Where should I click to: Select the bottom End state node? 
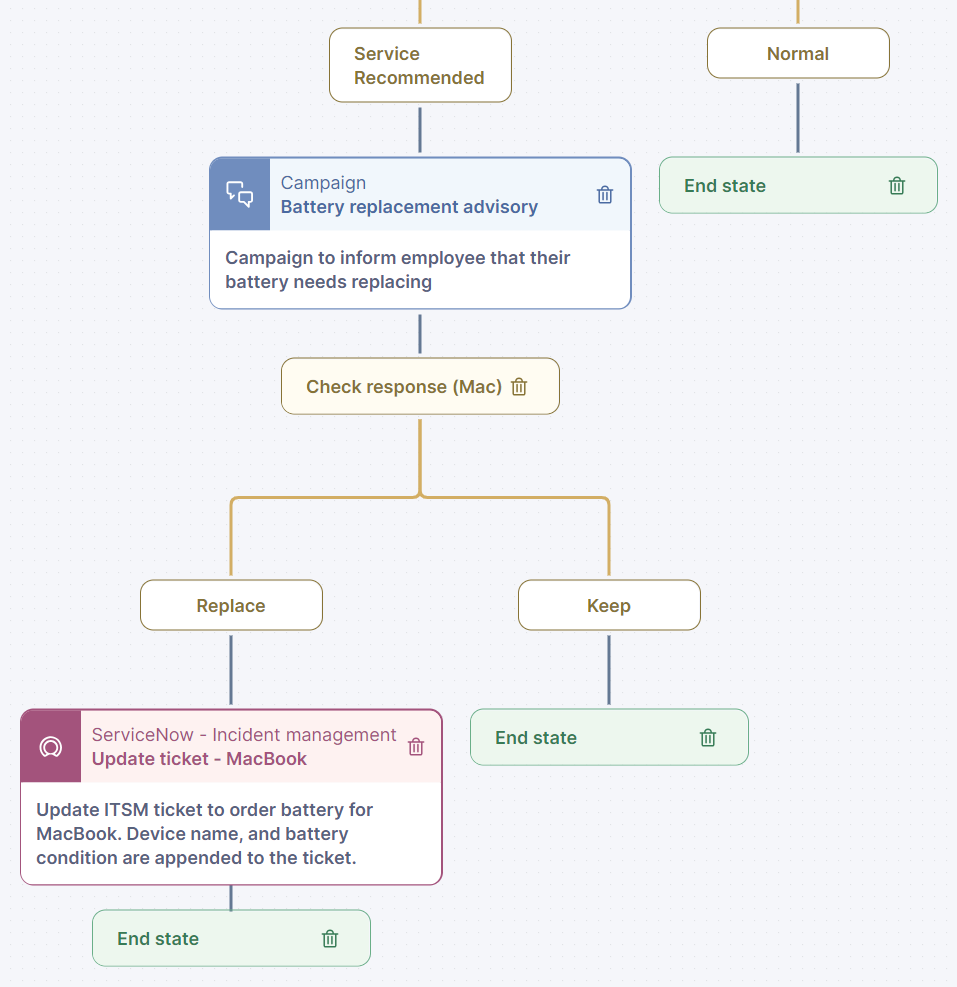158,939
